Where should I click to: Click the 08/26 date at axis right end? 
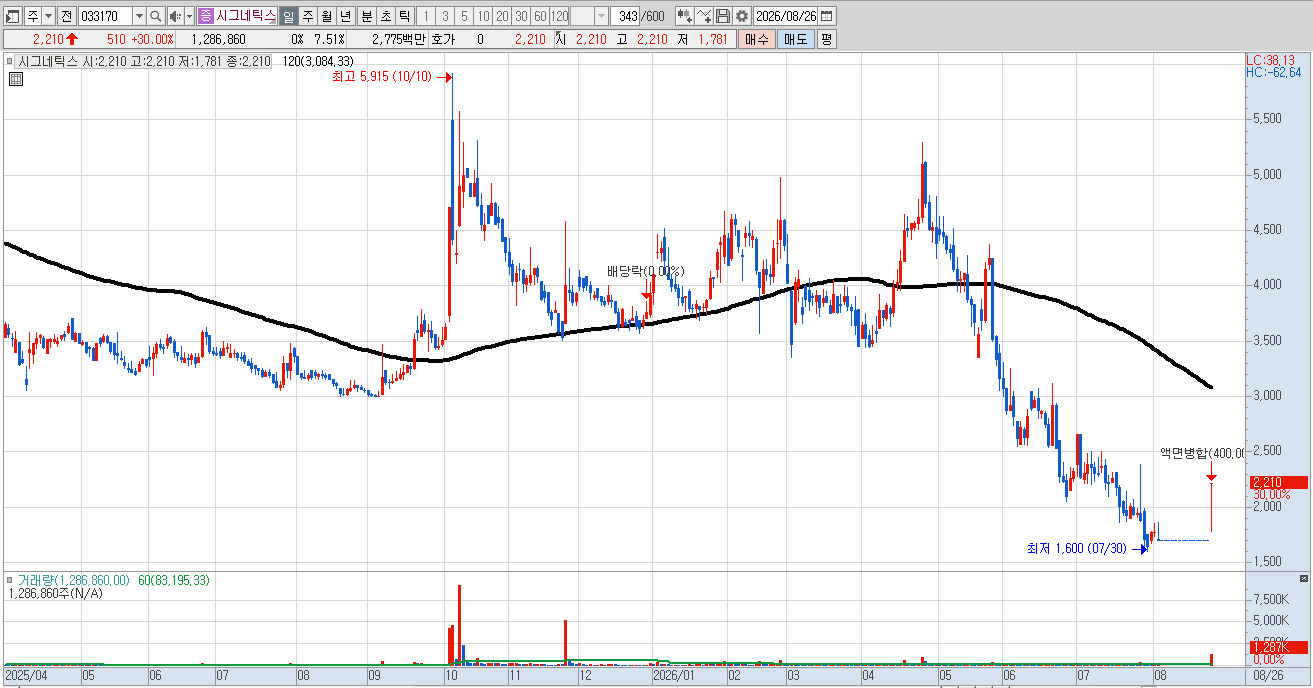point(1268,676)
